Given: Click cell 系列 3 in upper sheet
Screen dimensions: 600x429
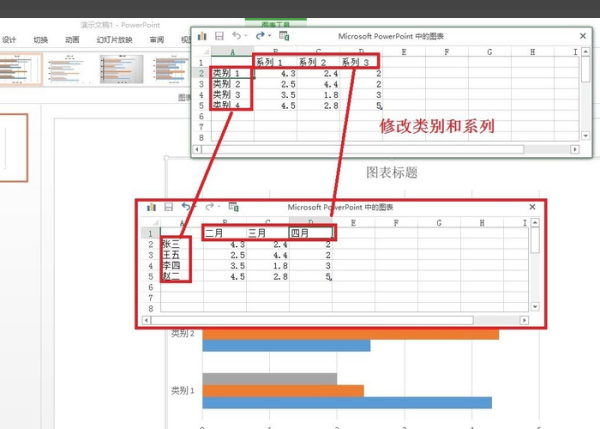Looking at the screenshot, I should tap(360, 62).
